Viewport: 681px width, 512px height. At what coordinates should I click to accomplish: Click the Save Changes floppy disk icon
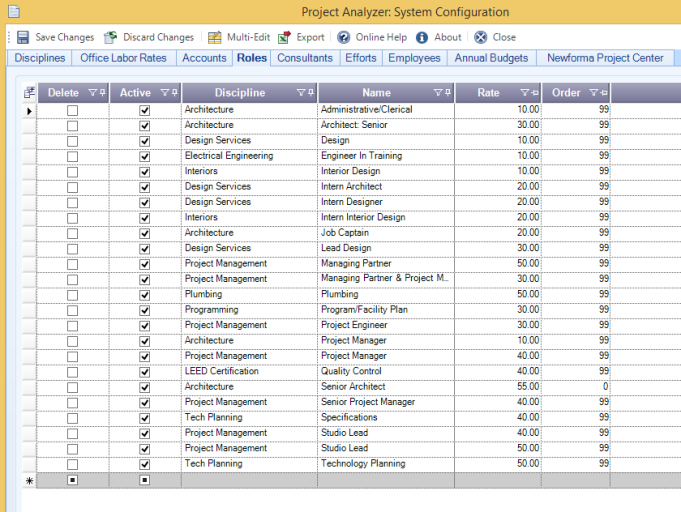[23, 37]
